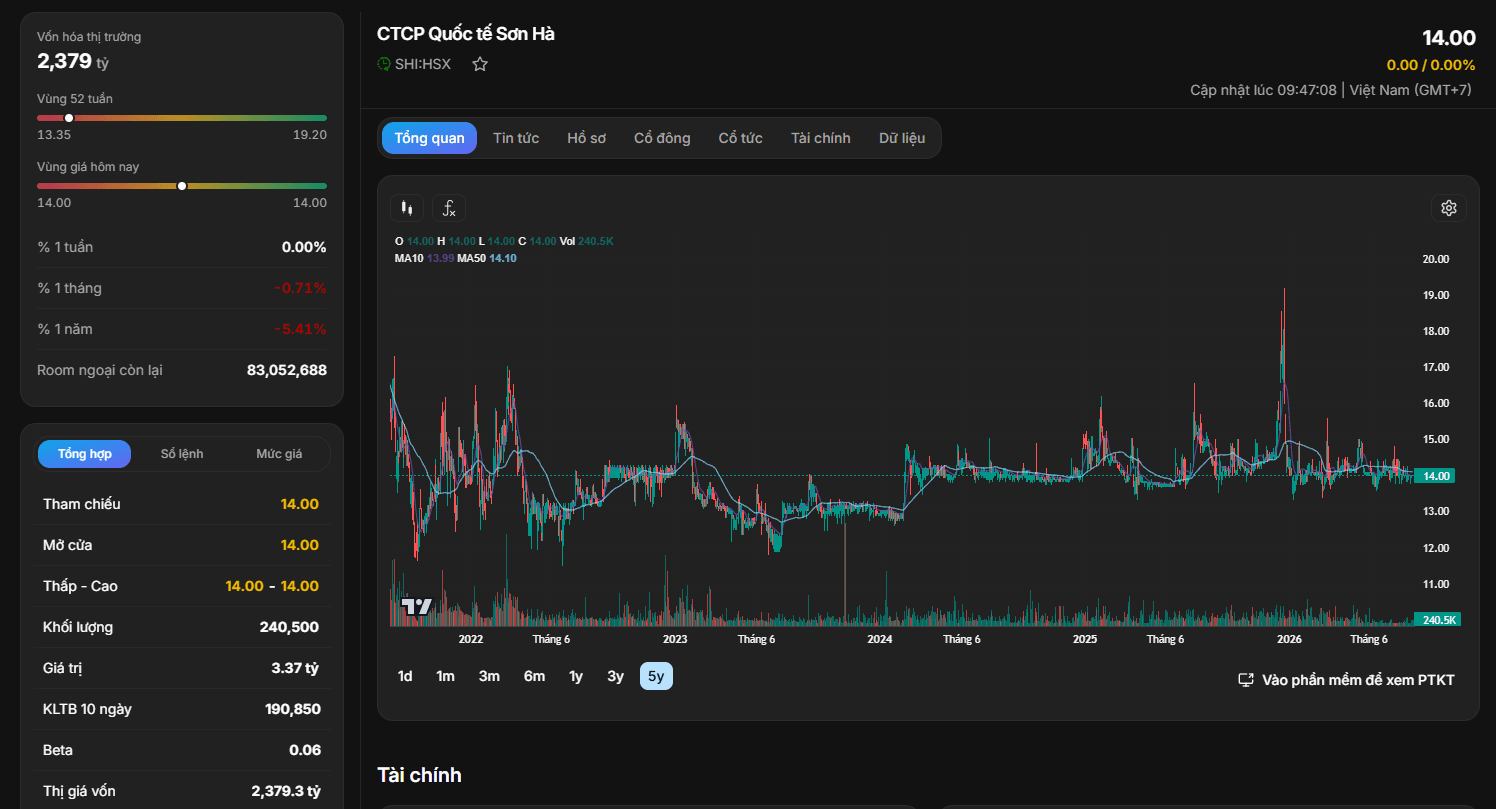Set chart range to 3m
Screen dimensions: 1496x809
pyautogui.click(x=489, y=676)
